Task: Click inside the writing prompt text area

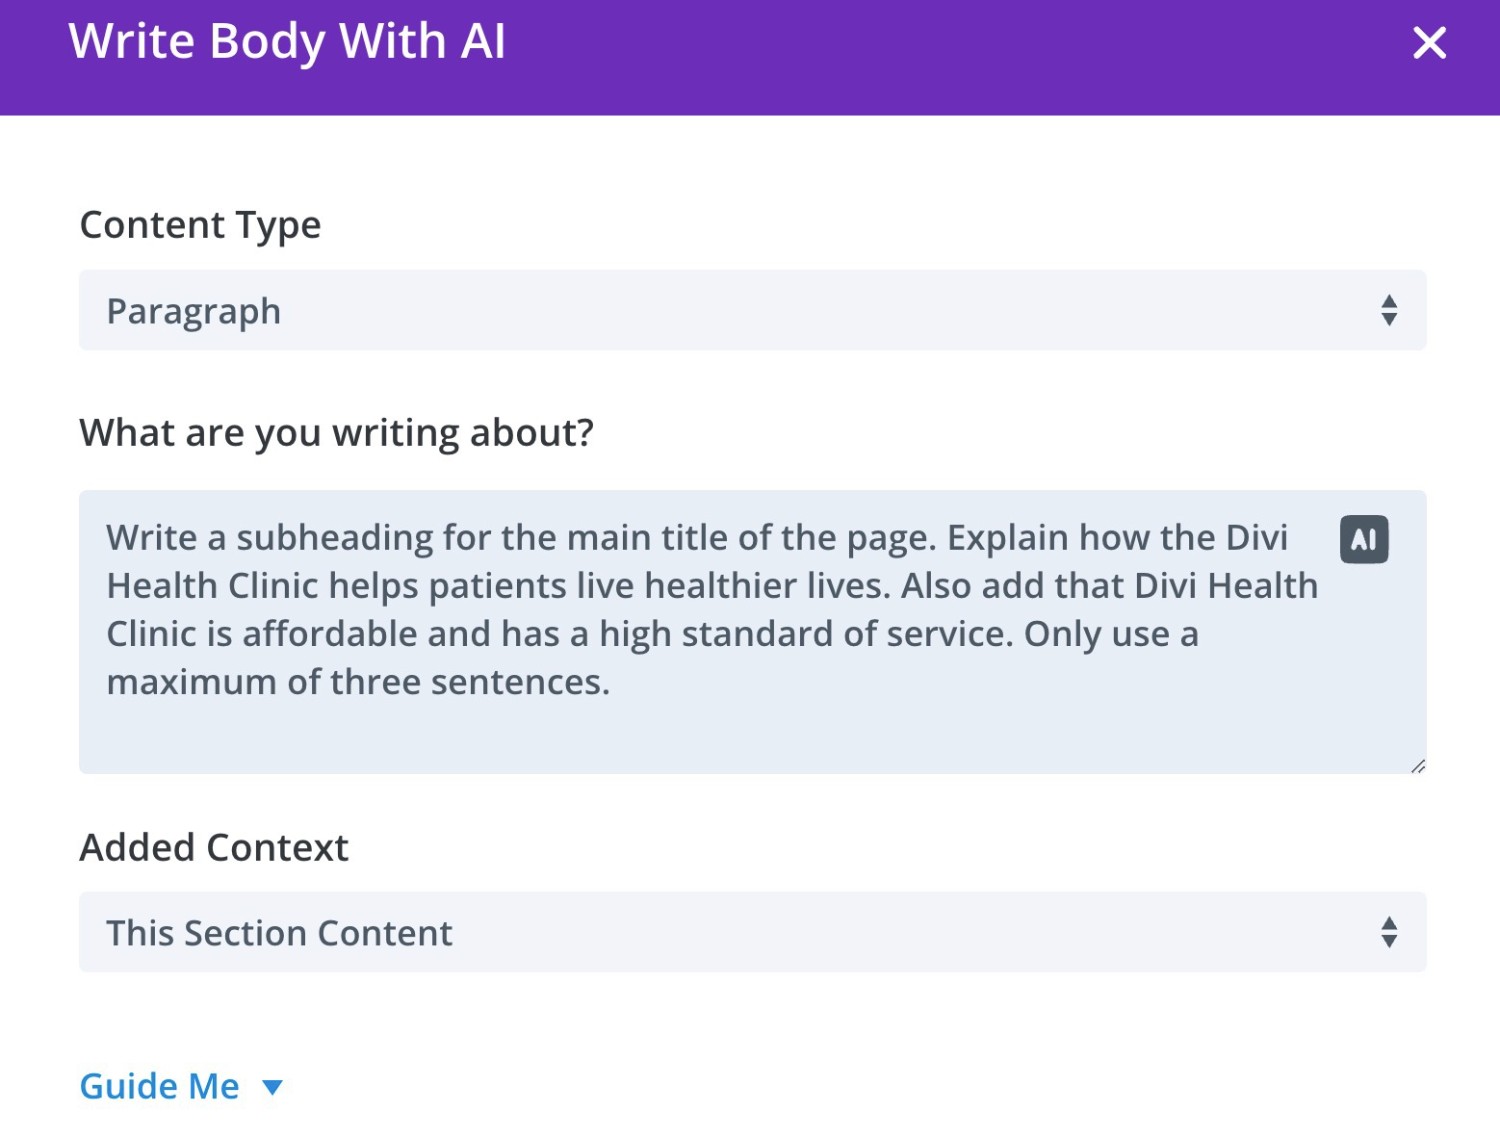Action: [x=752, y=632]
